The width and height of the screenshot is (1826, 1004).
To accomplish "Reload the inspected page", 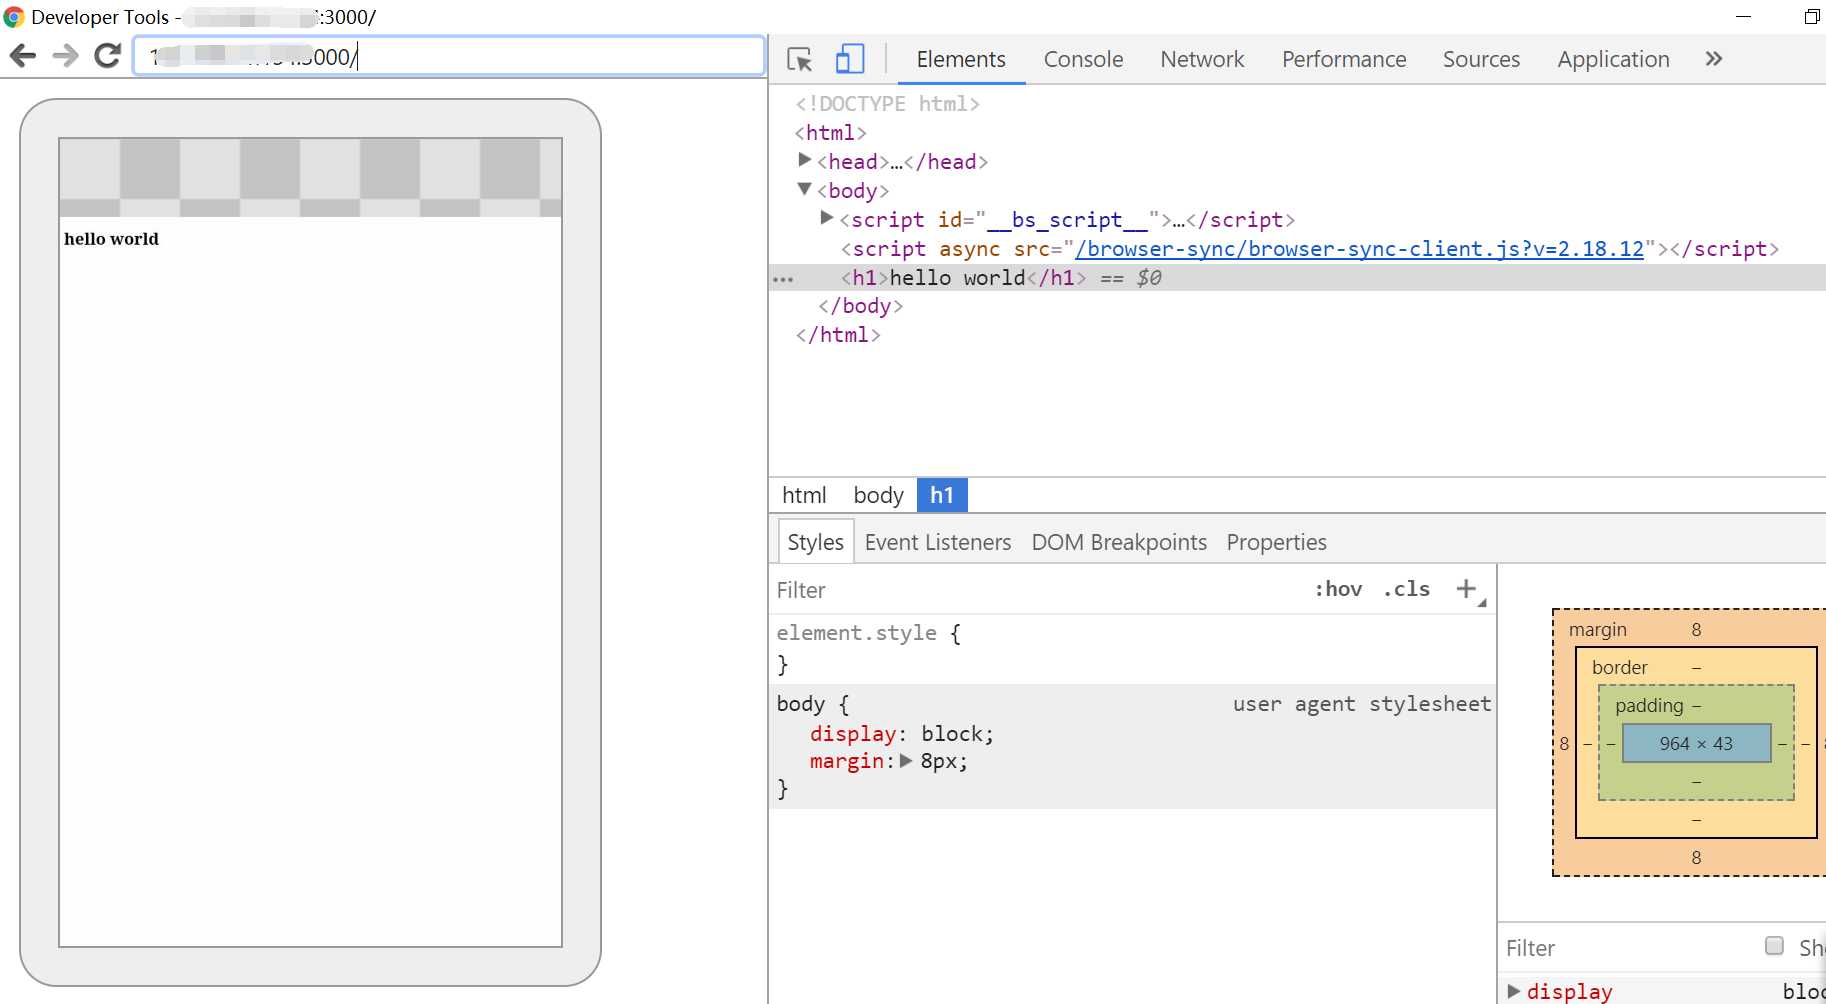I will pyautogui.click(x=107, y=56).
